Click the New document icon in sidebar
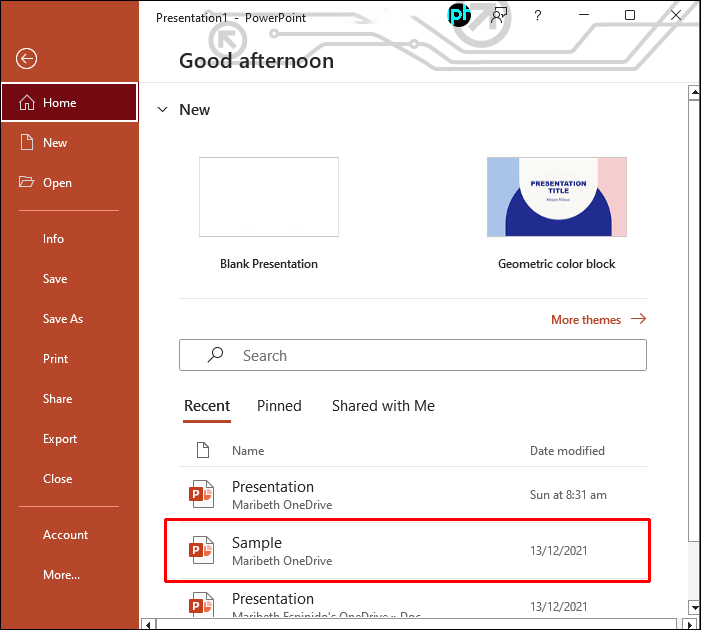 (27, 142)
